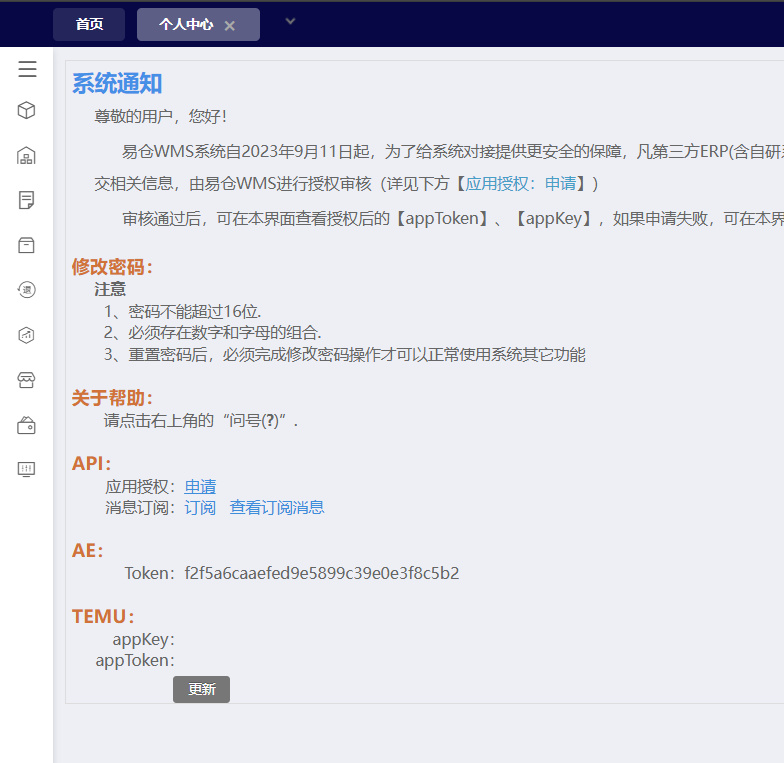
Task: Select the AE Token value text
Action: 322,573
